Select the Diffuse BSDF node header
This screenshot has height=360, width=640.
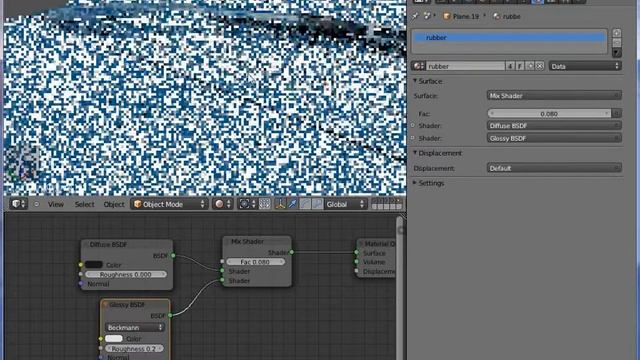pos(127,244)
